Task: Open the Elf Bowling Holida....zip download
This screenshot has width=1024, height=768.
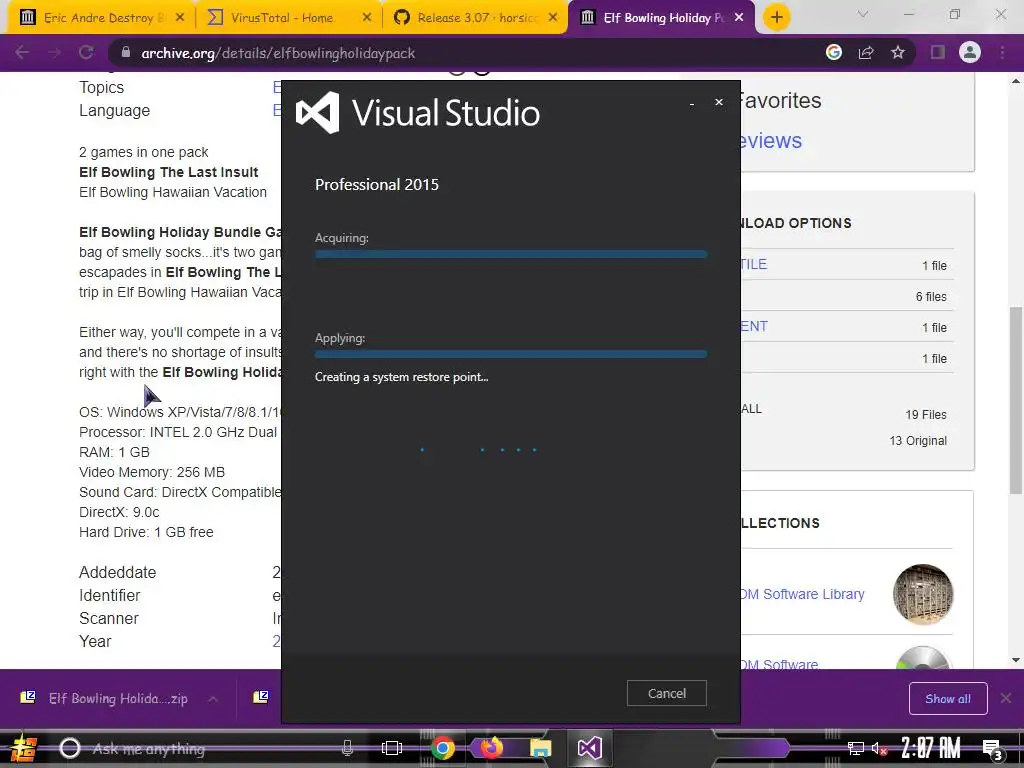Action: pyautogui.click(x=118, y=698)
